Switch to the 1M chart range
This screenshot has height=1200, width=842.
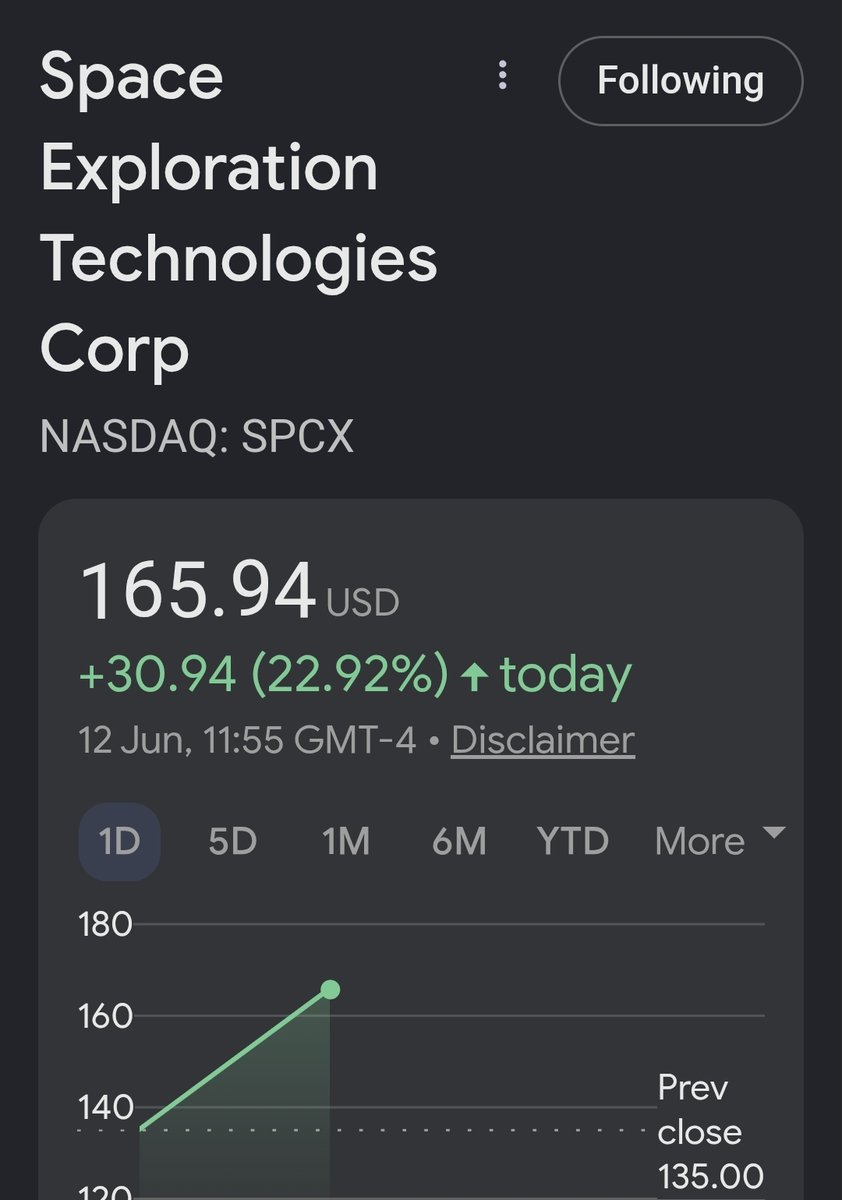pyautogui.click(x=346, y=841)
